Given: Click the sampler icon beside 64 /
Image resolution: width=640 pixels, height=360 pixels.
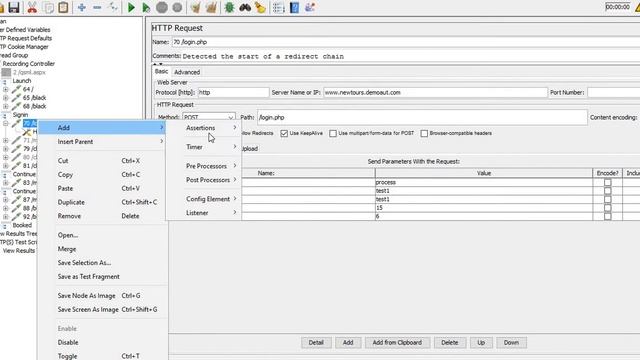Looking at the screenshot, I should [x=16, y=89].
